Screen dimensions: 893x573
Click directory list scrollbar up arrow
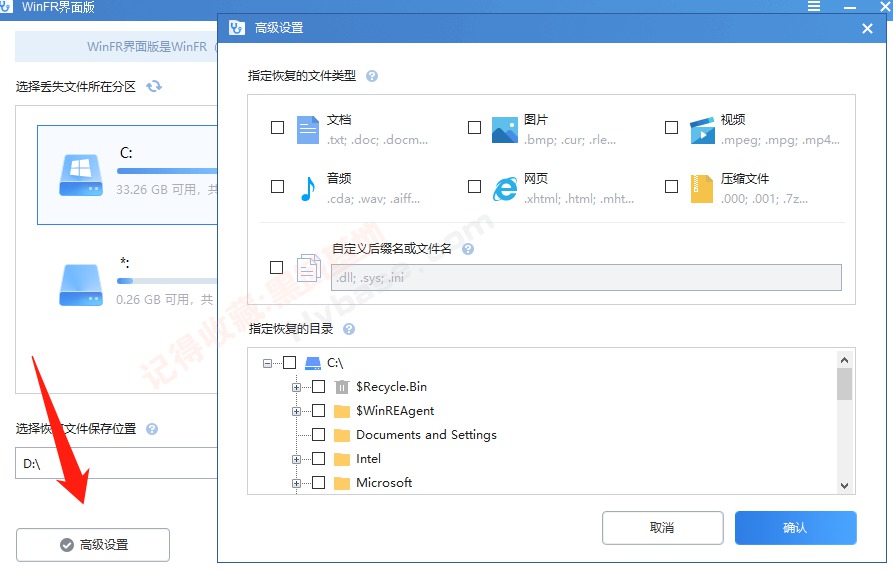[845, 360]
